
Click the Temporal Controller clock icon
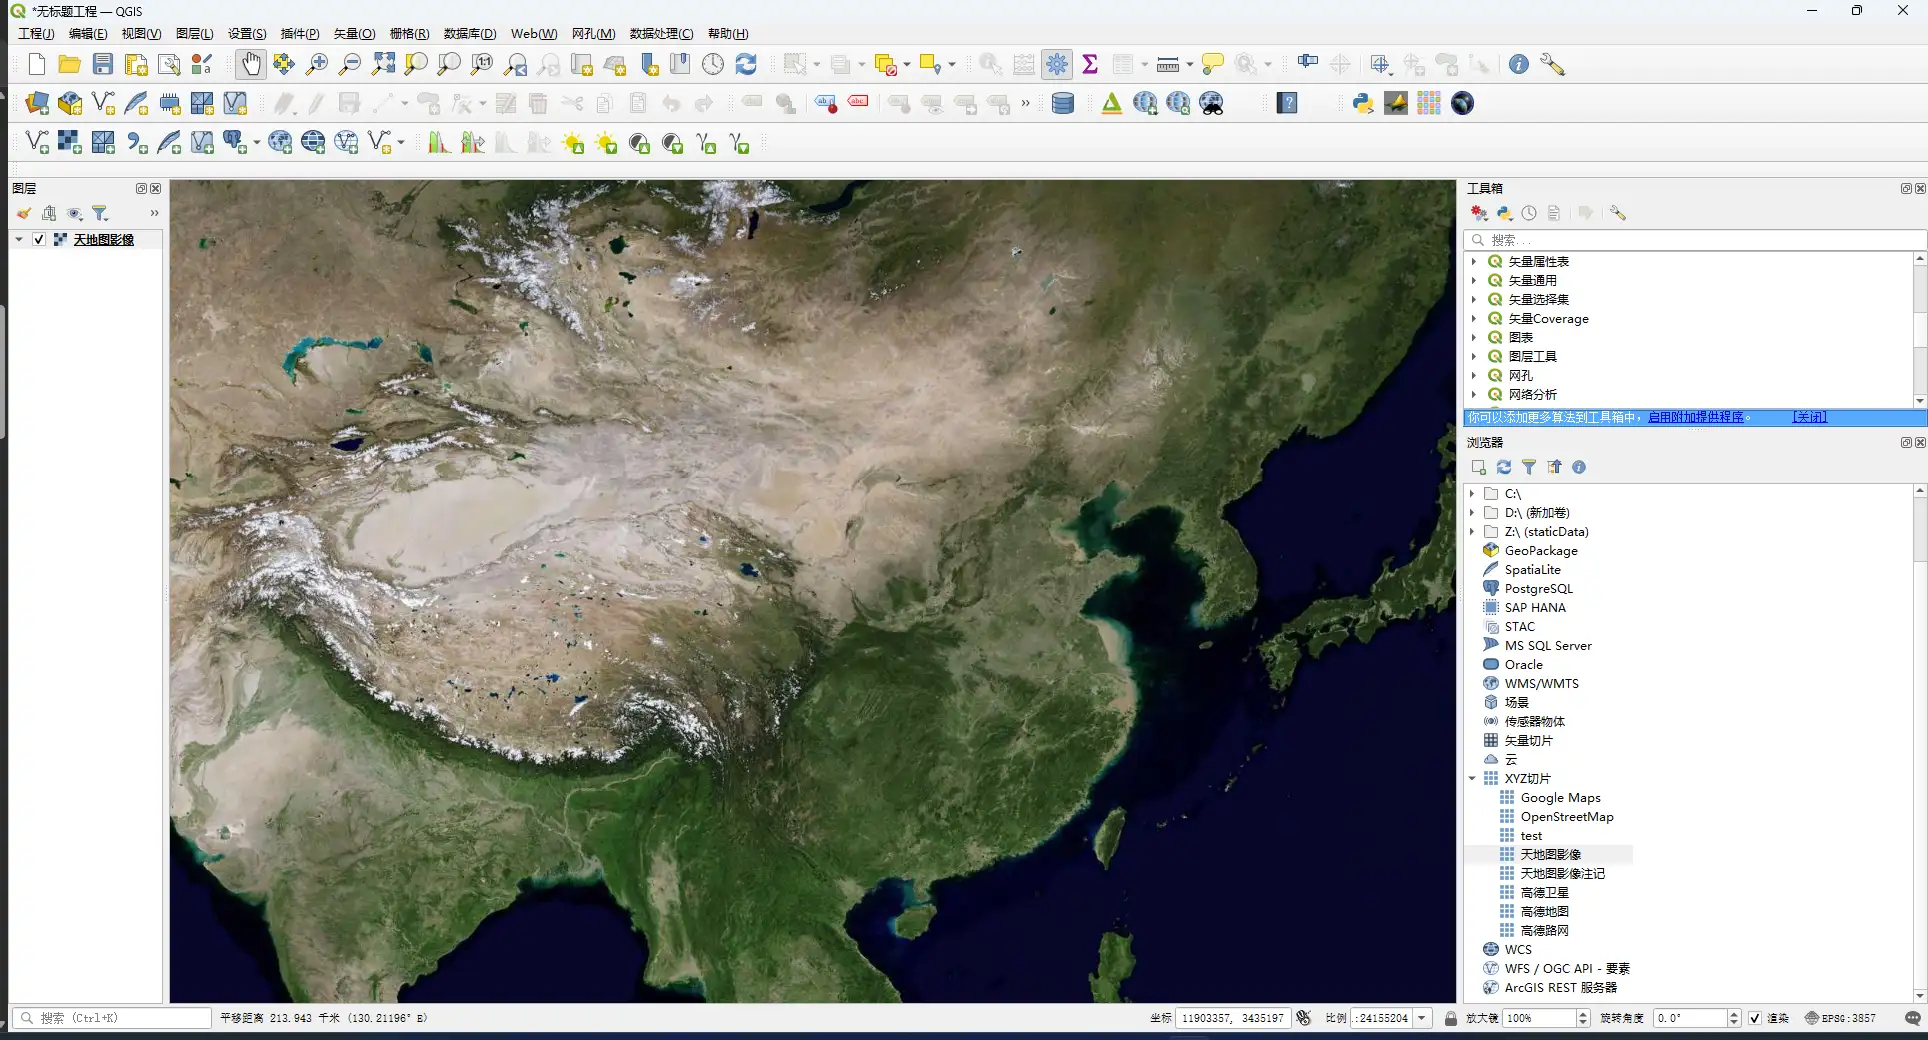point(713,65)
